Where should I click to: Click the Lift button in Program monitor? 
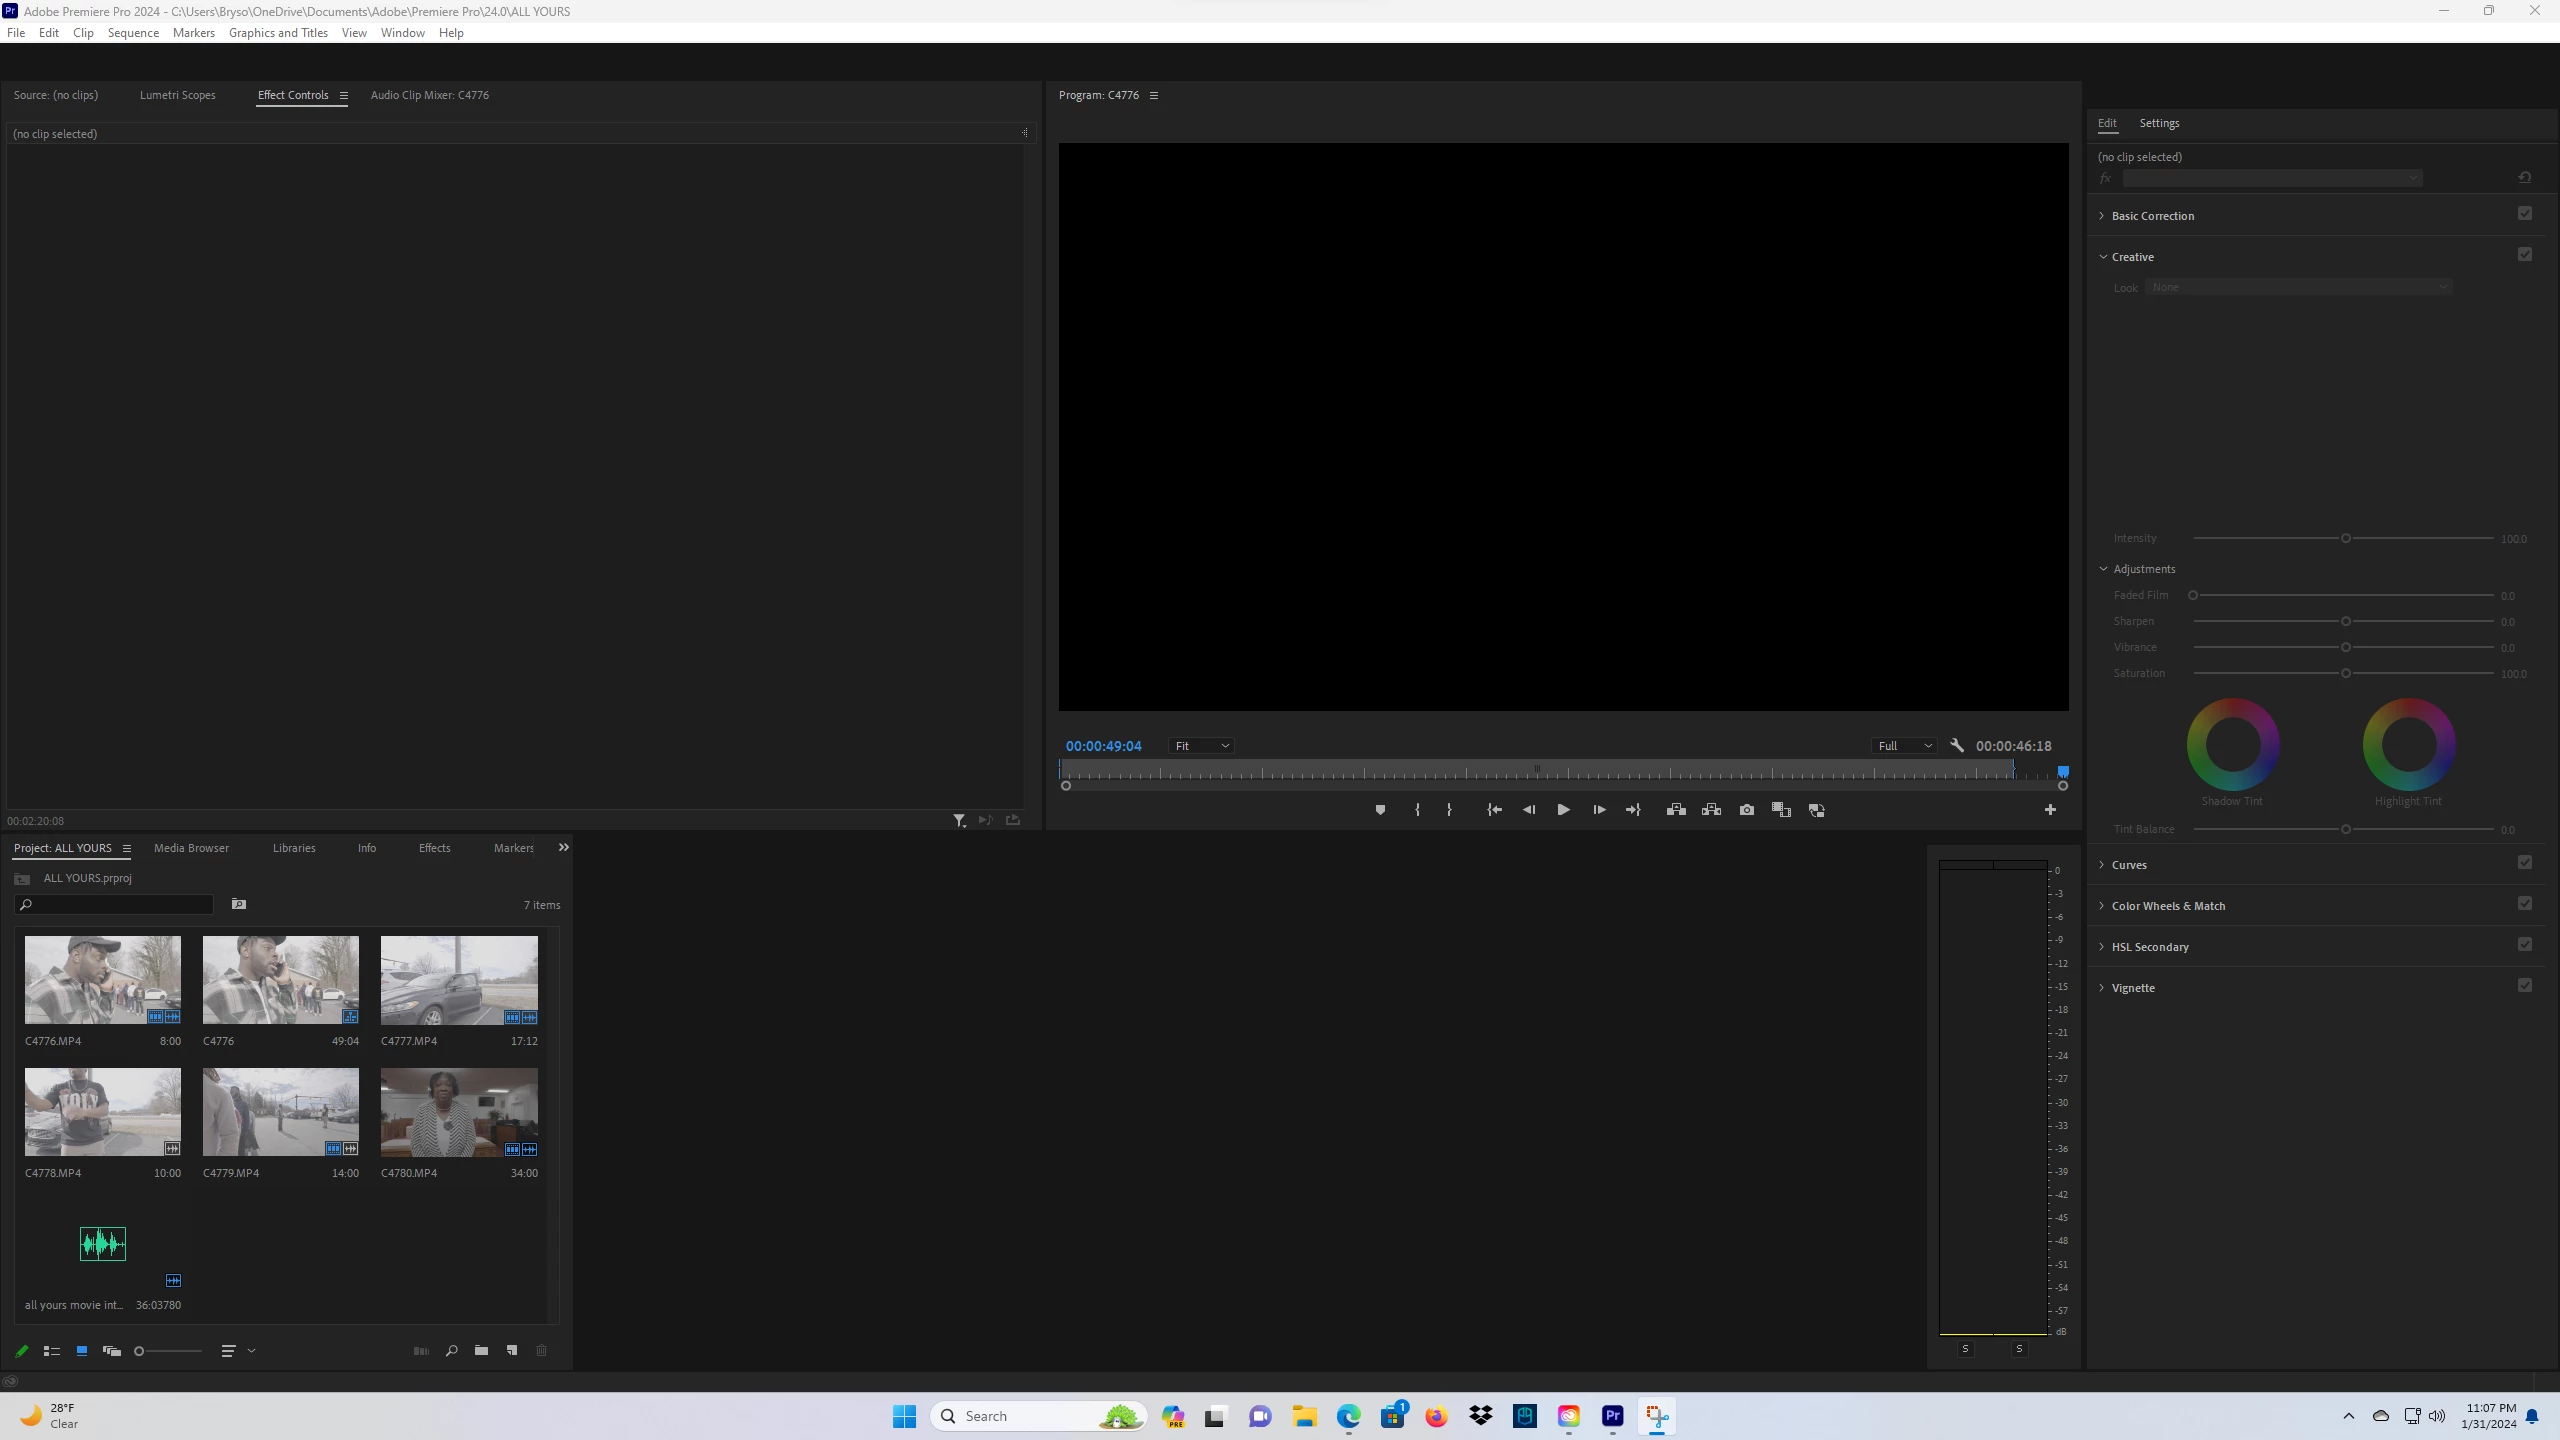1676,810
